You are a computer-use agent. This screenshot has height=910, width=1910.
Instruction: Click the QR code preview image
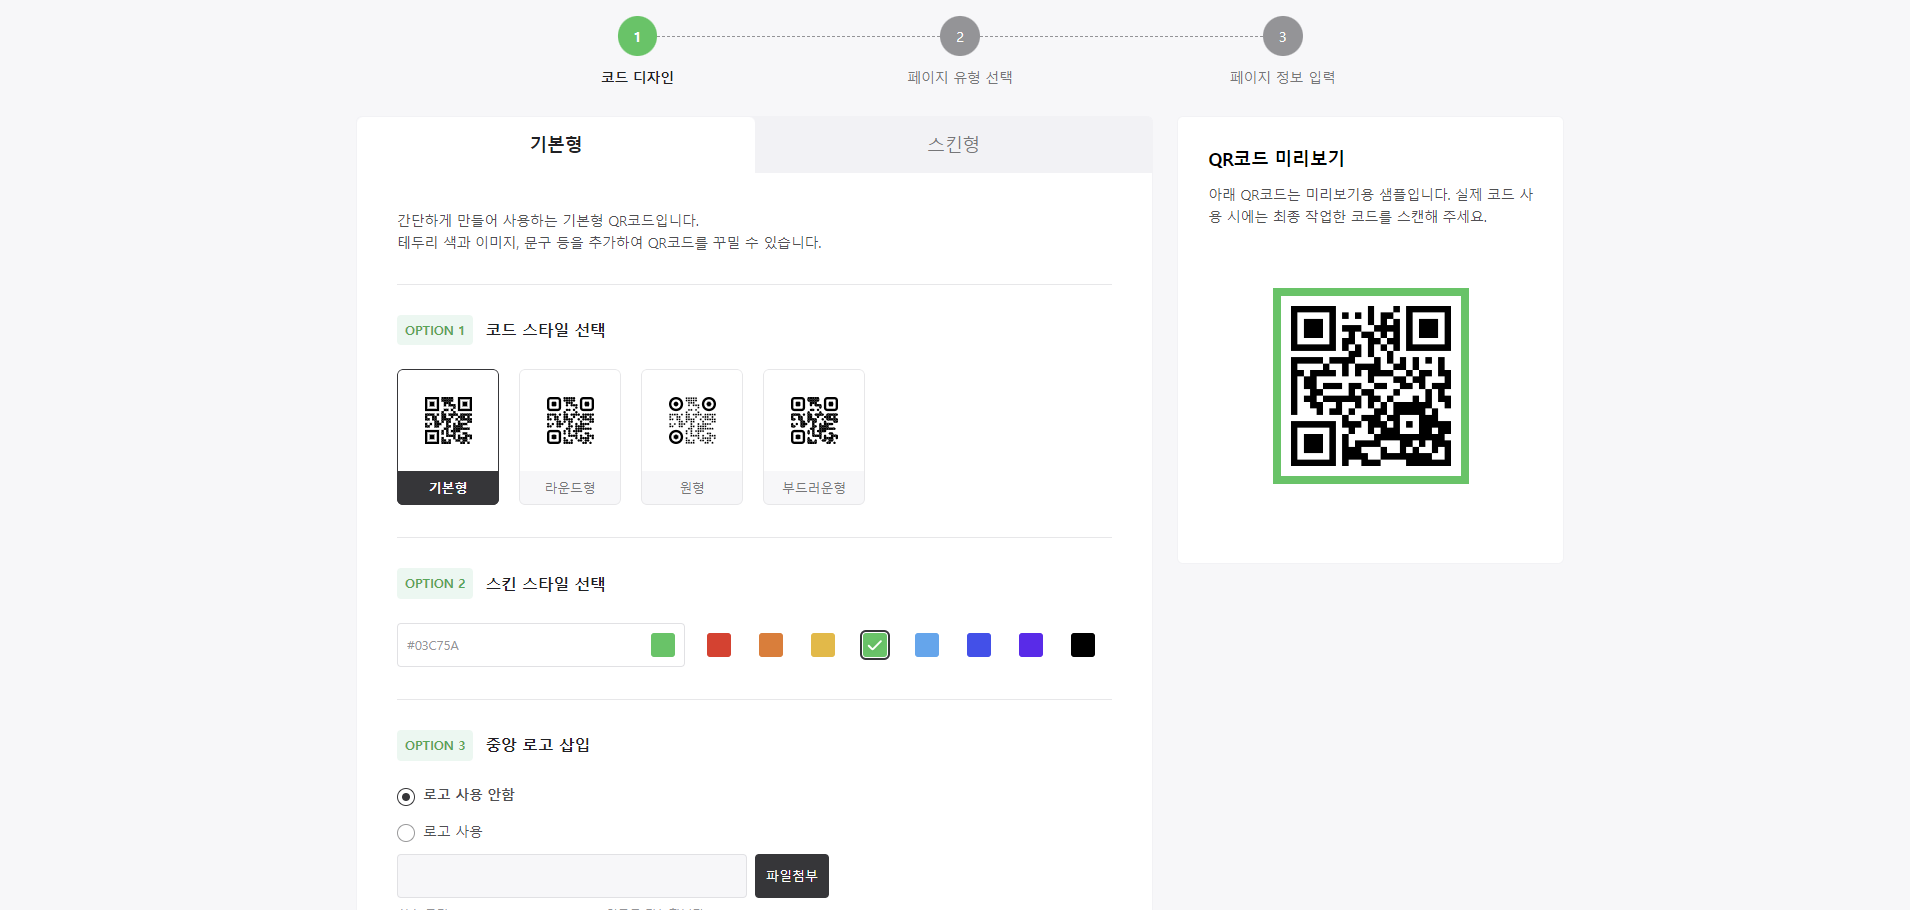1370,386
